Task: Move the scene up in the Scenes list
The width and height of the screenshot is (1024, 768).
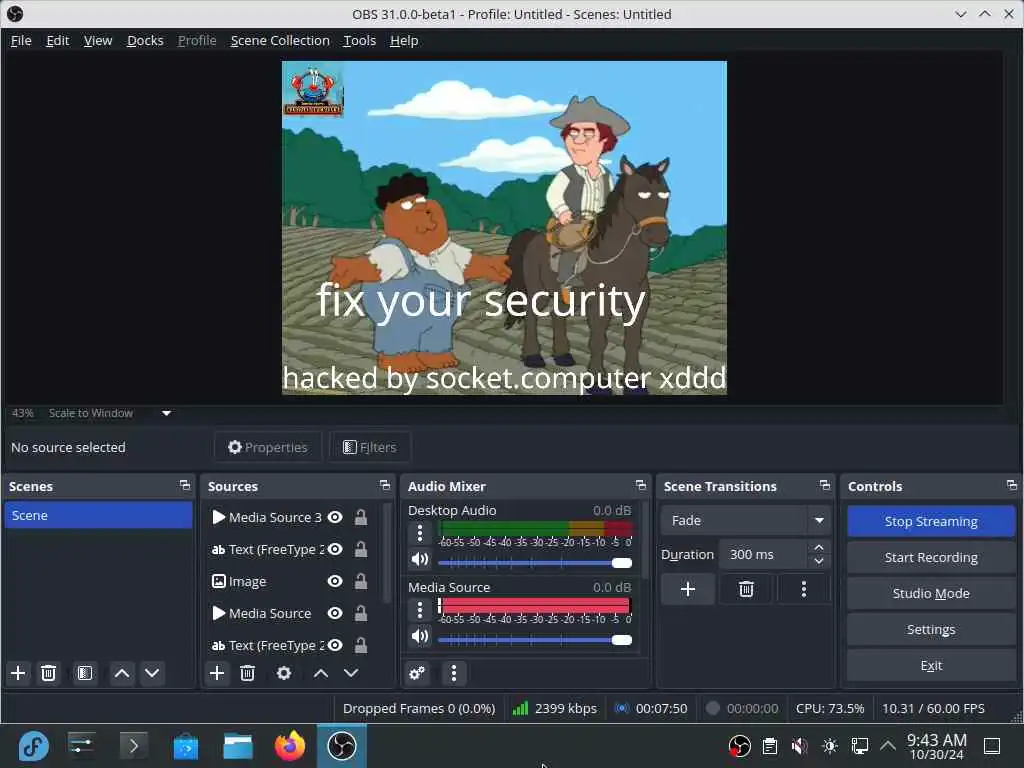Action: point(122,673)
